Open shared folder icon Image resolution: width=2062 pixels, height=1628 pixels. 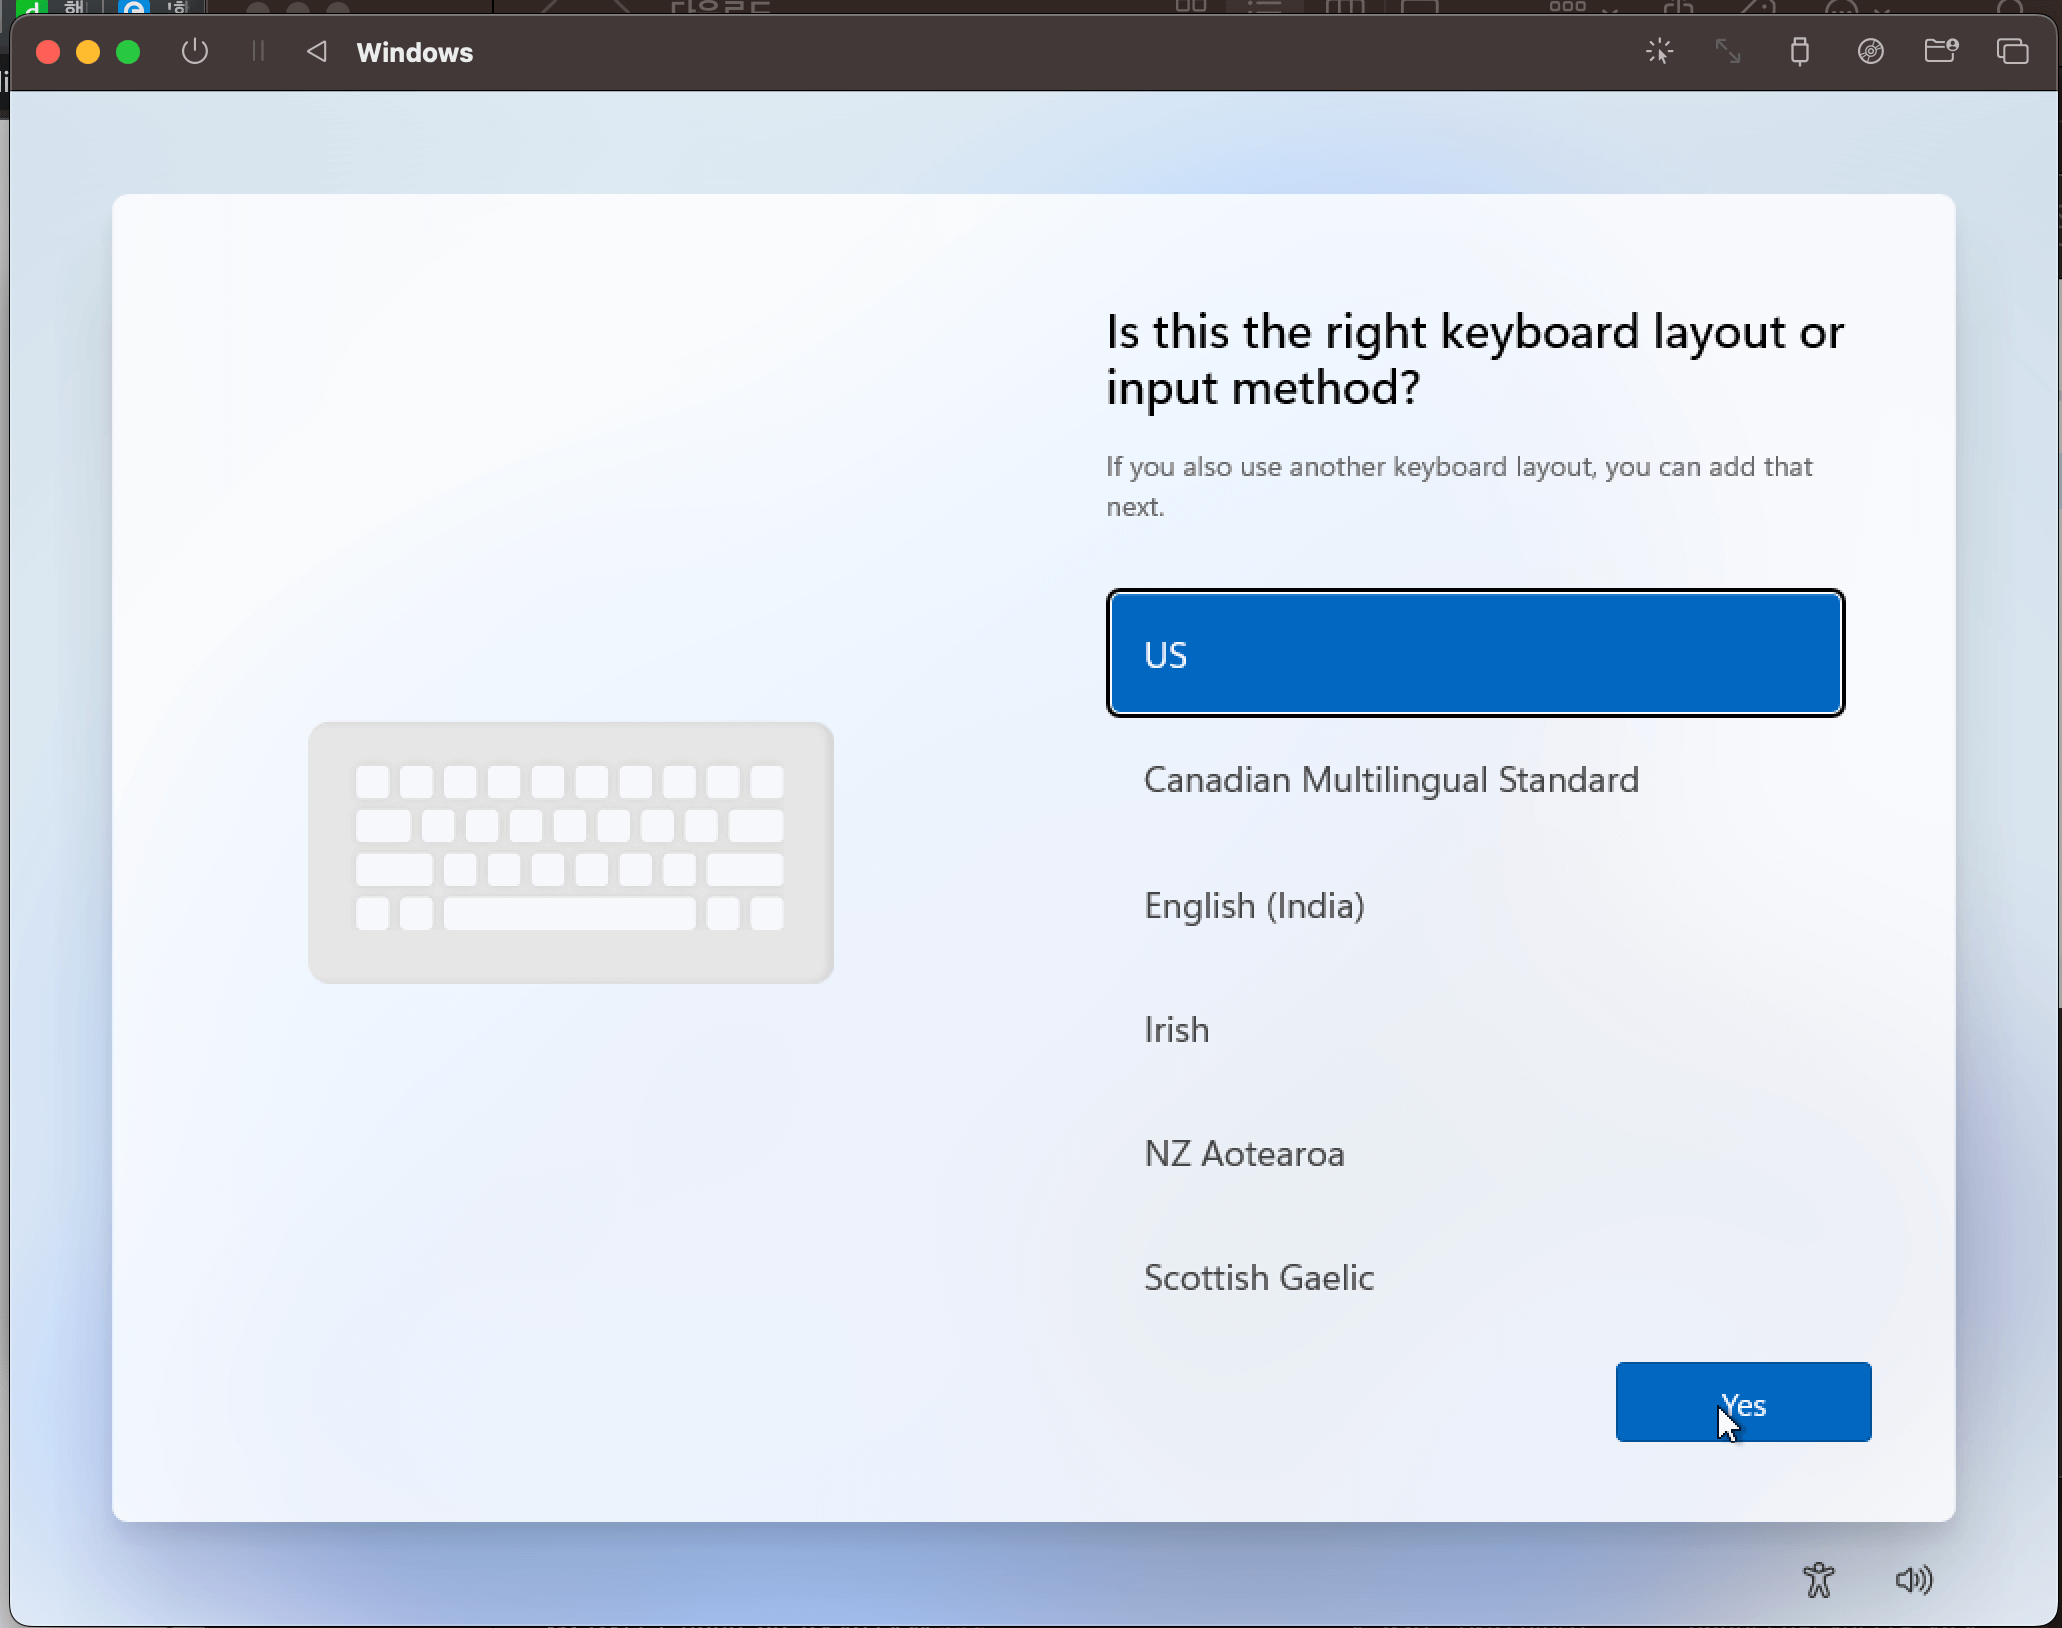click(x=1941, y=51)
